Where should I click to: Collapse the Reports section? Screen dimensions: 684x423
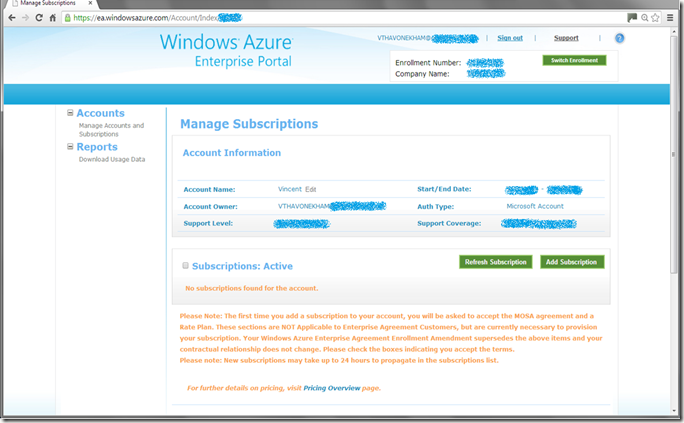tap(70, 147)
